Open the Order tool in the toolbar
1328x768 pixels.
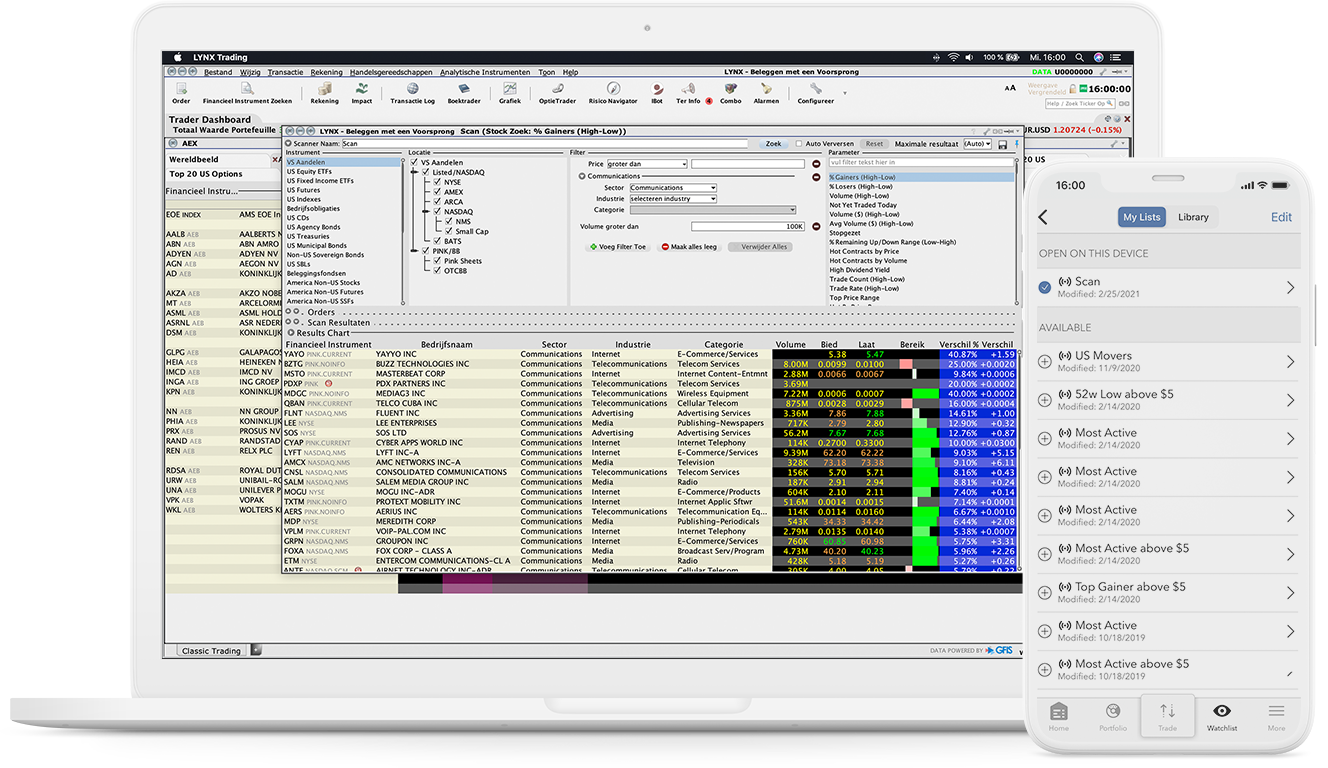point(181,93)
